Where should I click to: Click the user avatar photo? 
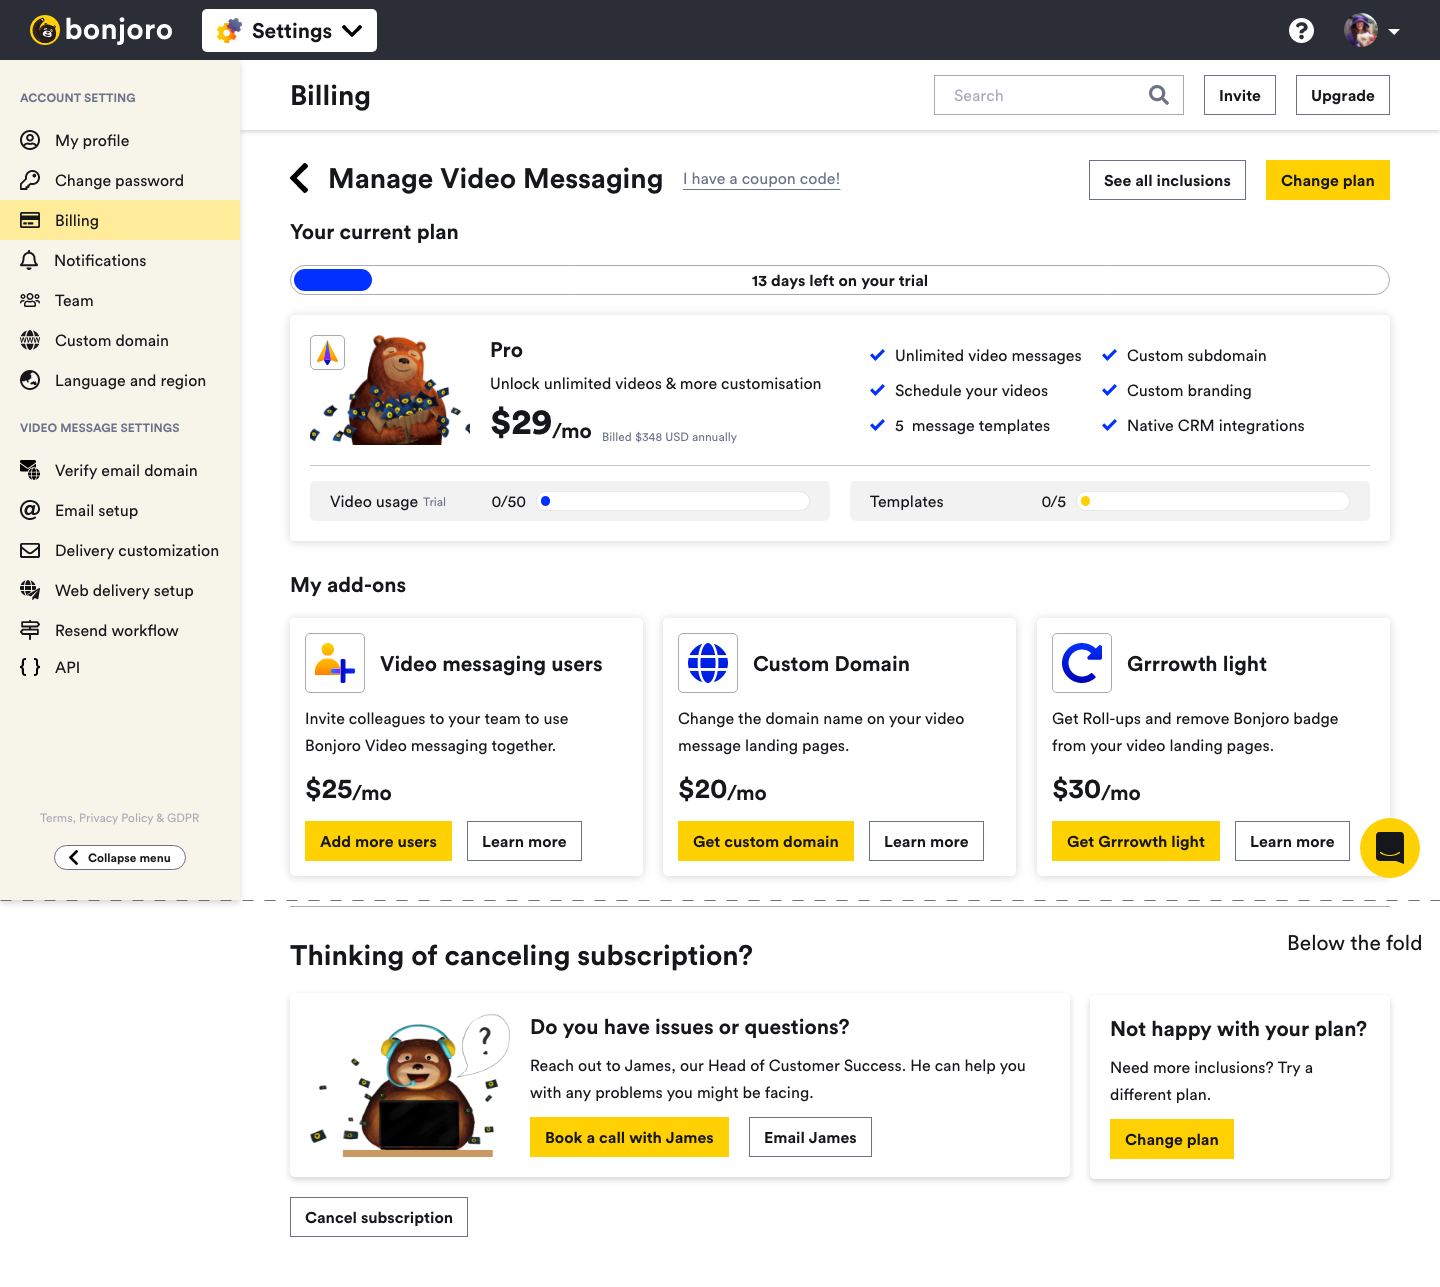point(1361,30)
